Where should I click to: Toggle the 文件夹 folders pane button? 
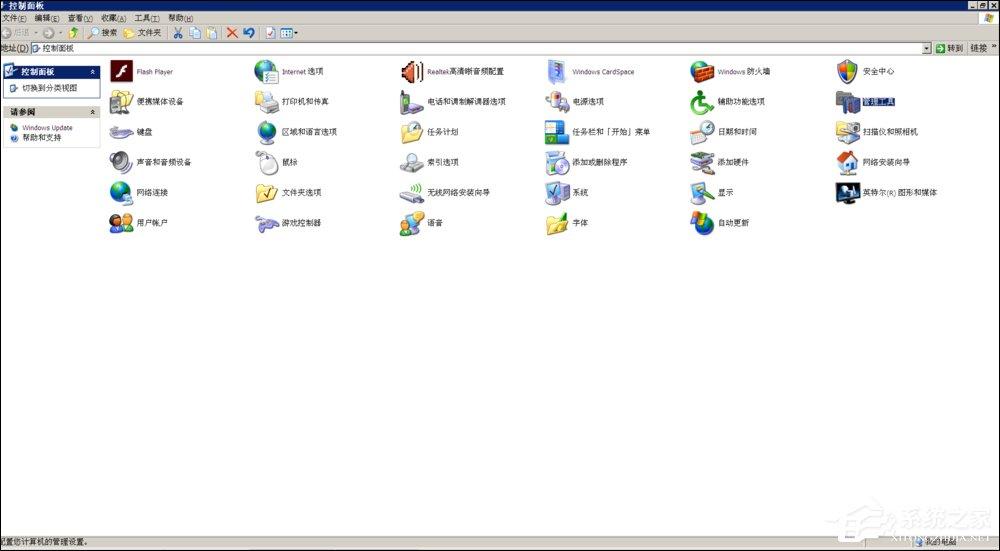click(x=142, y=33)
